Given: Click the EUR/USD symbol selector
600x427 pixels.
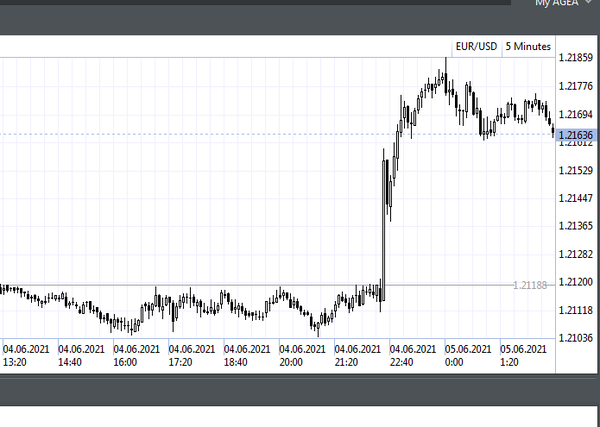Looking at the screenshot, I should tap(475, 46).
